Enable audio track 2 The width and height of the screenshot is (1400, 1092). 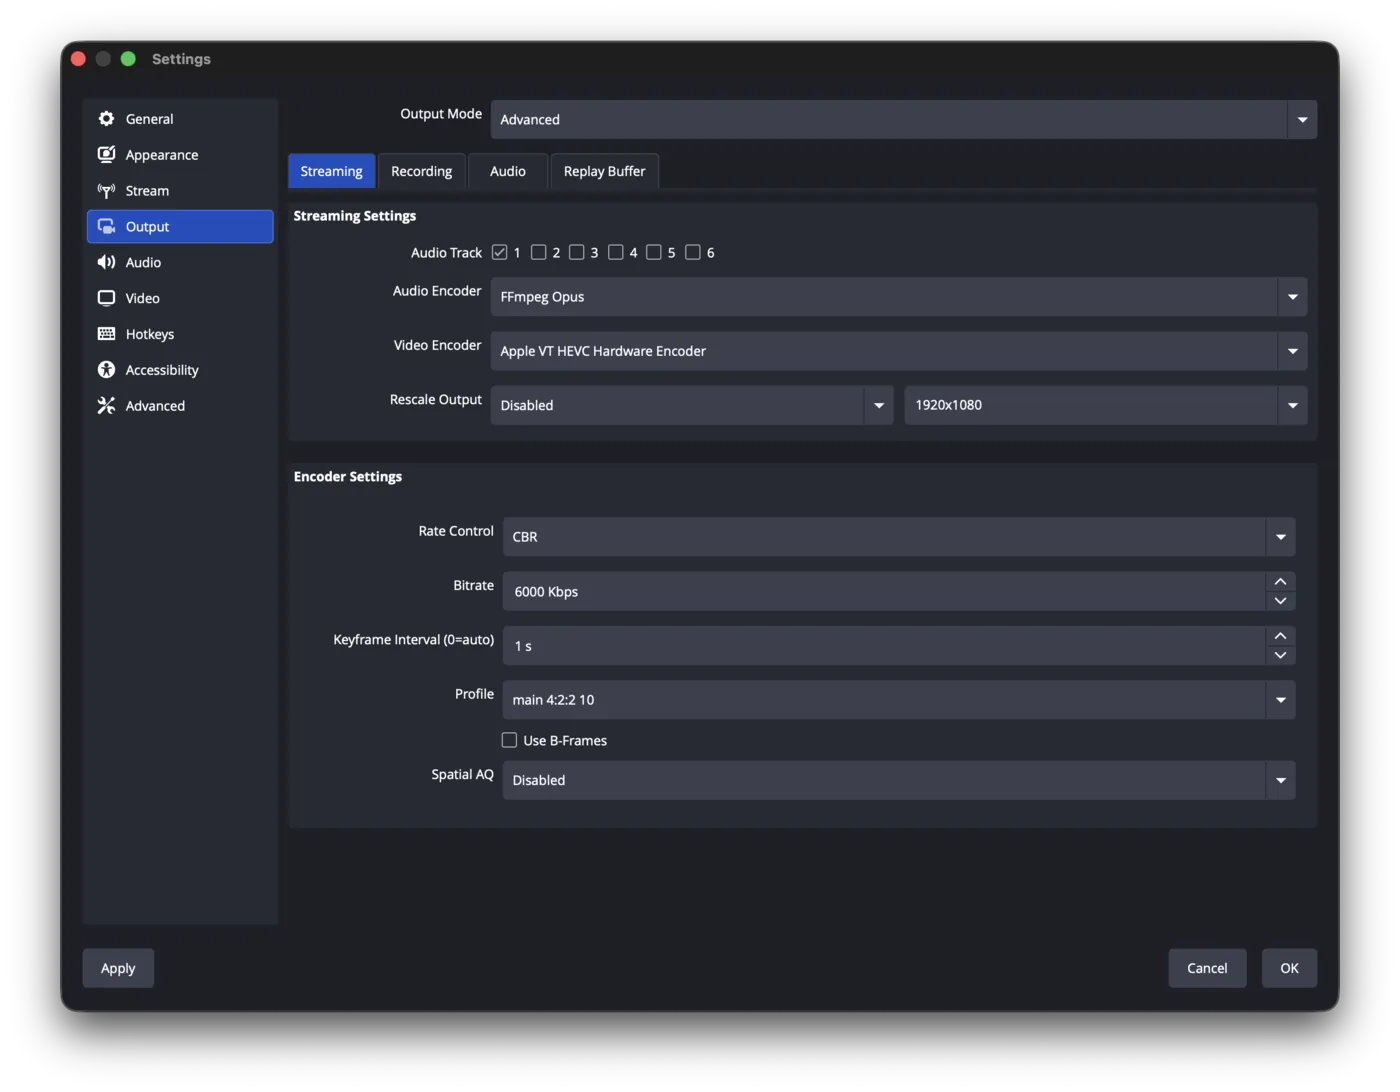point(538,252)
